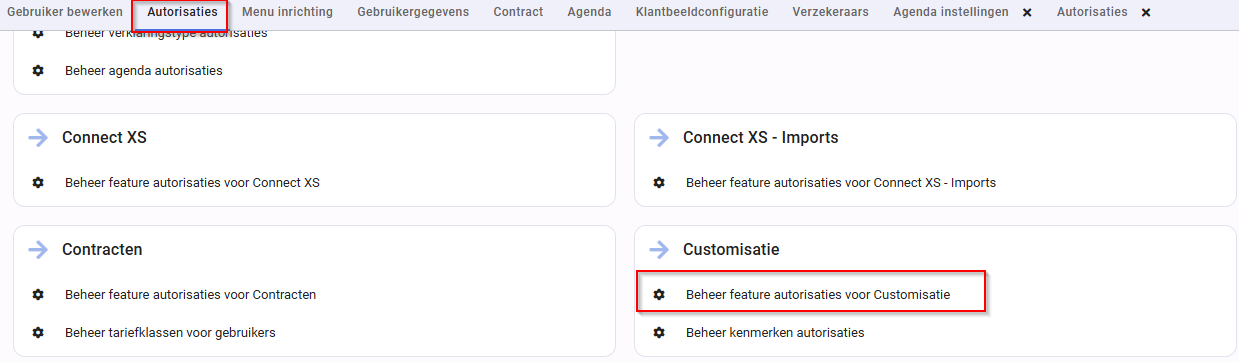Open Beheer tariefklassen voor gebruikers link

170,332
